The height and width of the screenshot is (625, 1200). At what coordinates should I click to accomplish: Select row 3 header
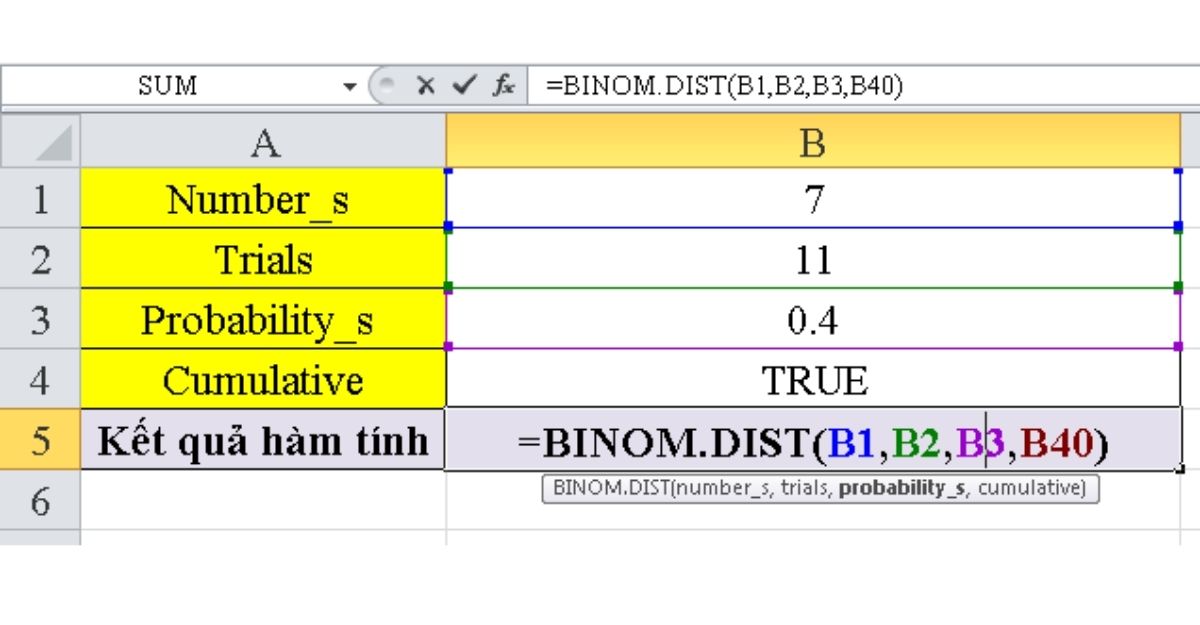click(41, 320)
